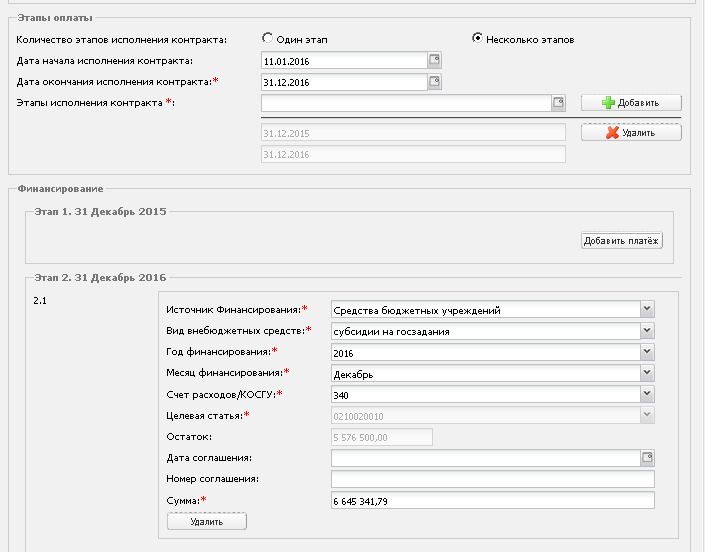Open calendar for Дата соглашения field
The height and width of the screenshot is (552, 705).
point(647,458)
